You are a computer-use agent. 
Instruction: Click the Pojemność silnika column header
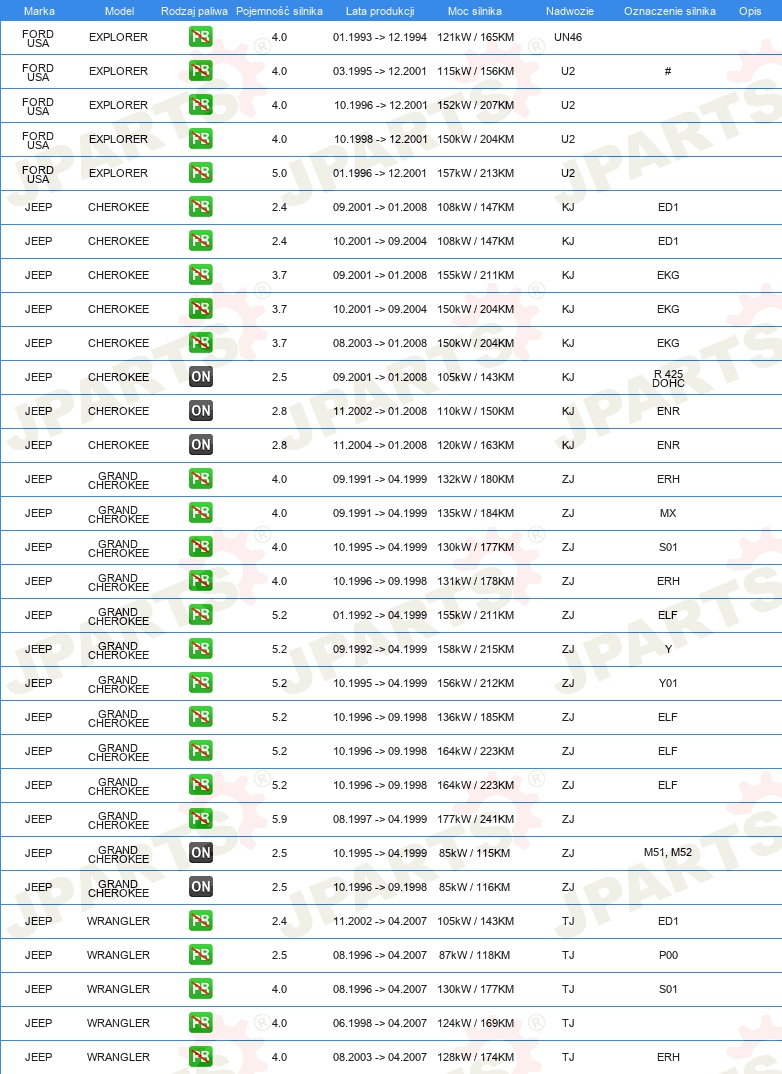tap(279, 11)
